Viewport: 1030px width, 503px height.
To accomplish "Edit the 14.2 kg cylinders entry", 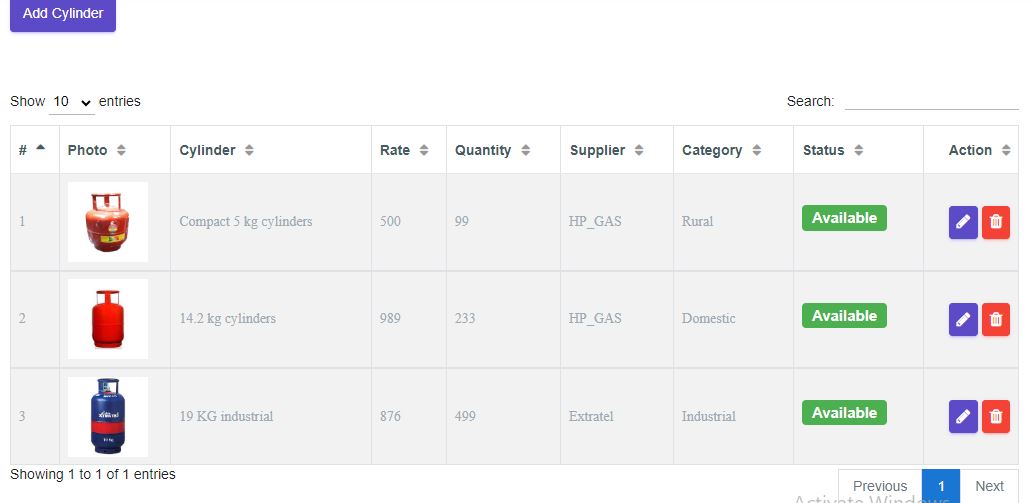I will pyautogui.click(x=963, y=319).
